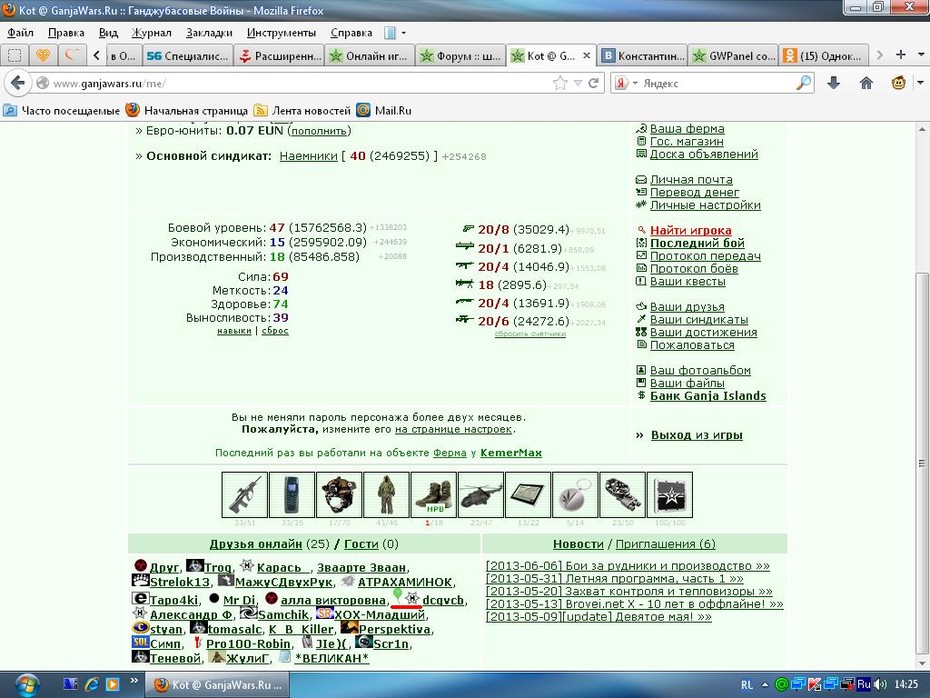The width and height of the screenshot is (930, 698).
Task: Click the assault rifle inventory item
Action: [x=244, y=495]
